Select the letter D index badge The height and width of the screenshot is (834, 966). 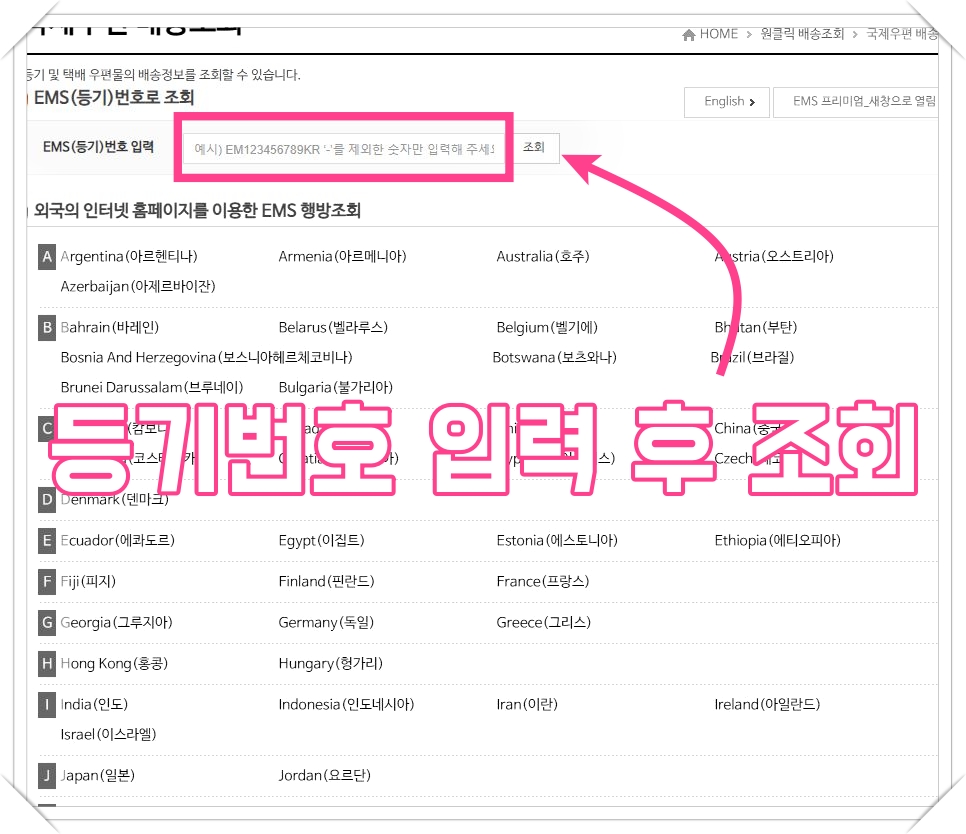[47, 500]
